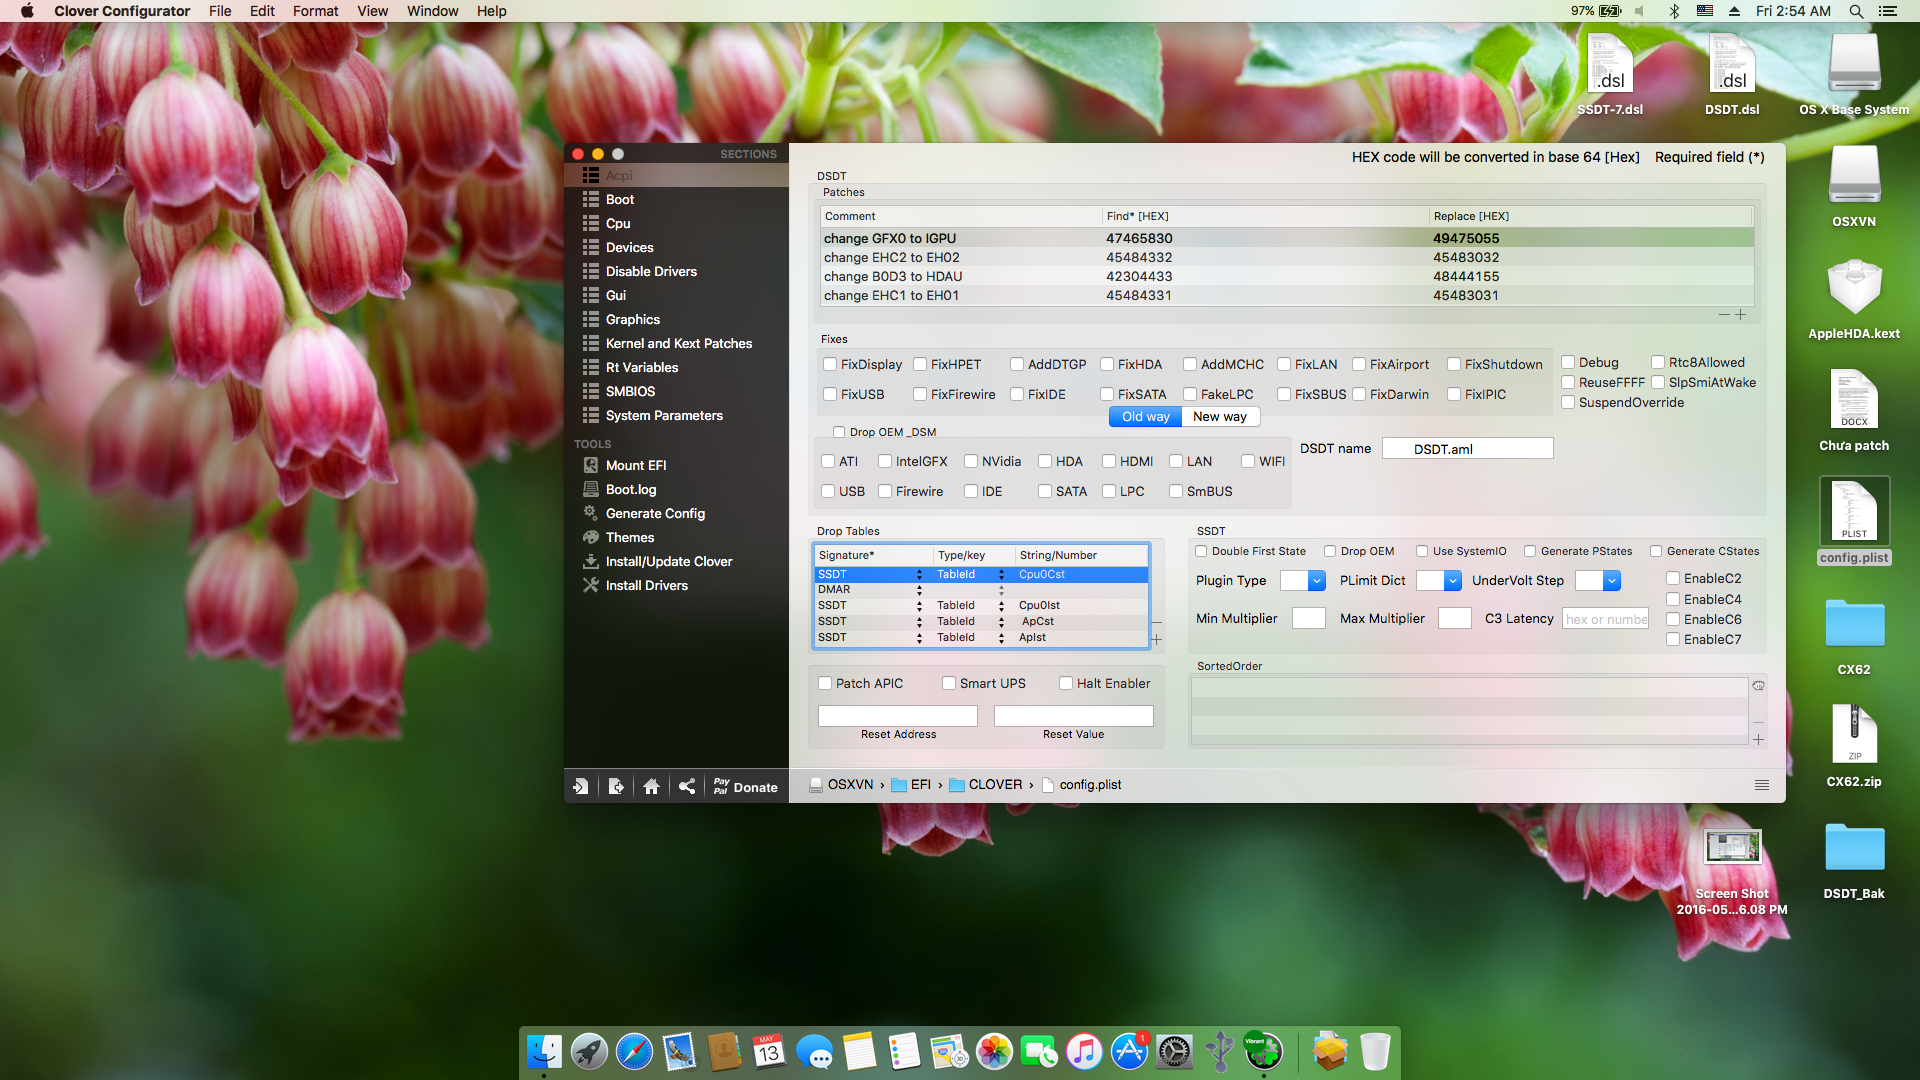
Task: Click the import configuration icon
Action: pyautogui.click(x=580, y=787)
